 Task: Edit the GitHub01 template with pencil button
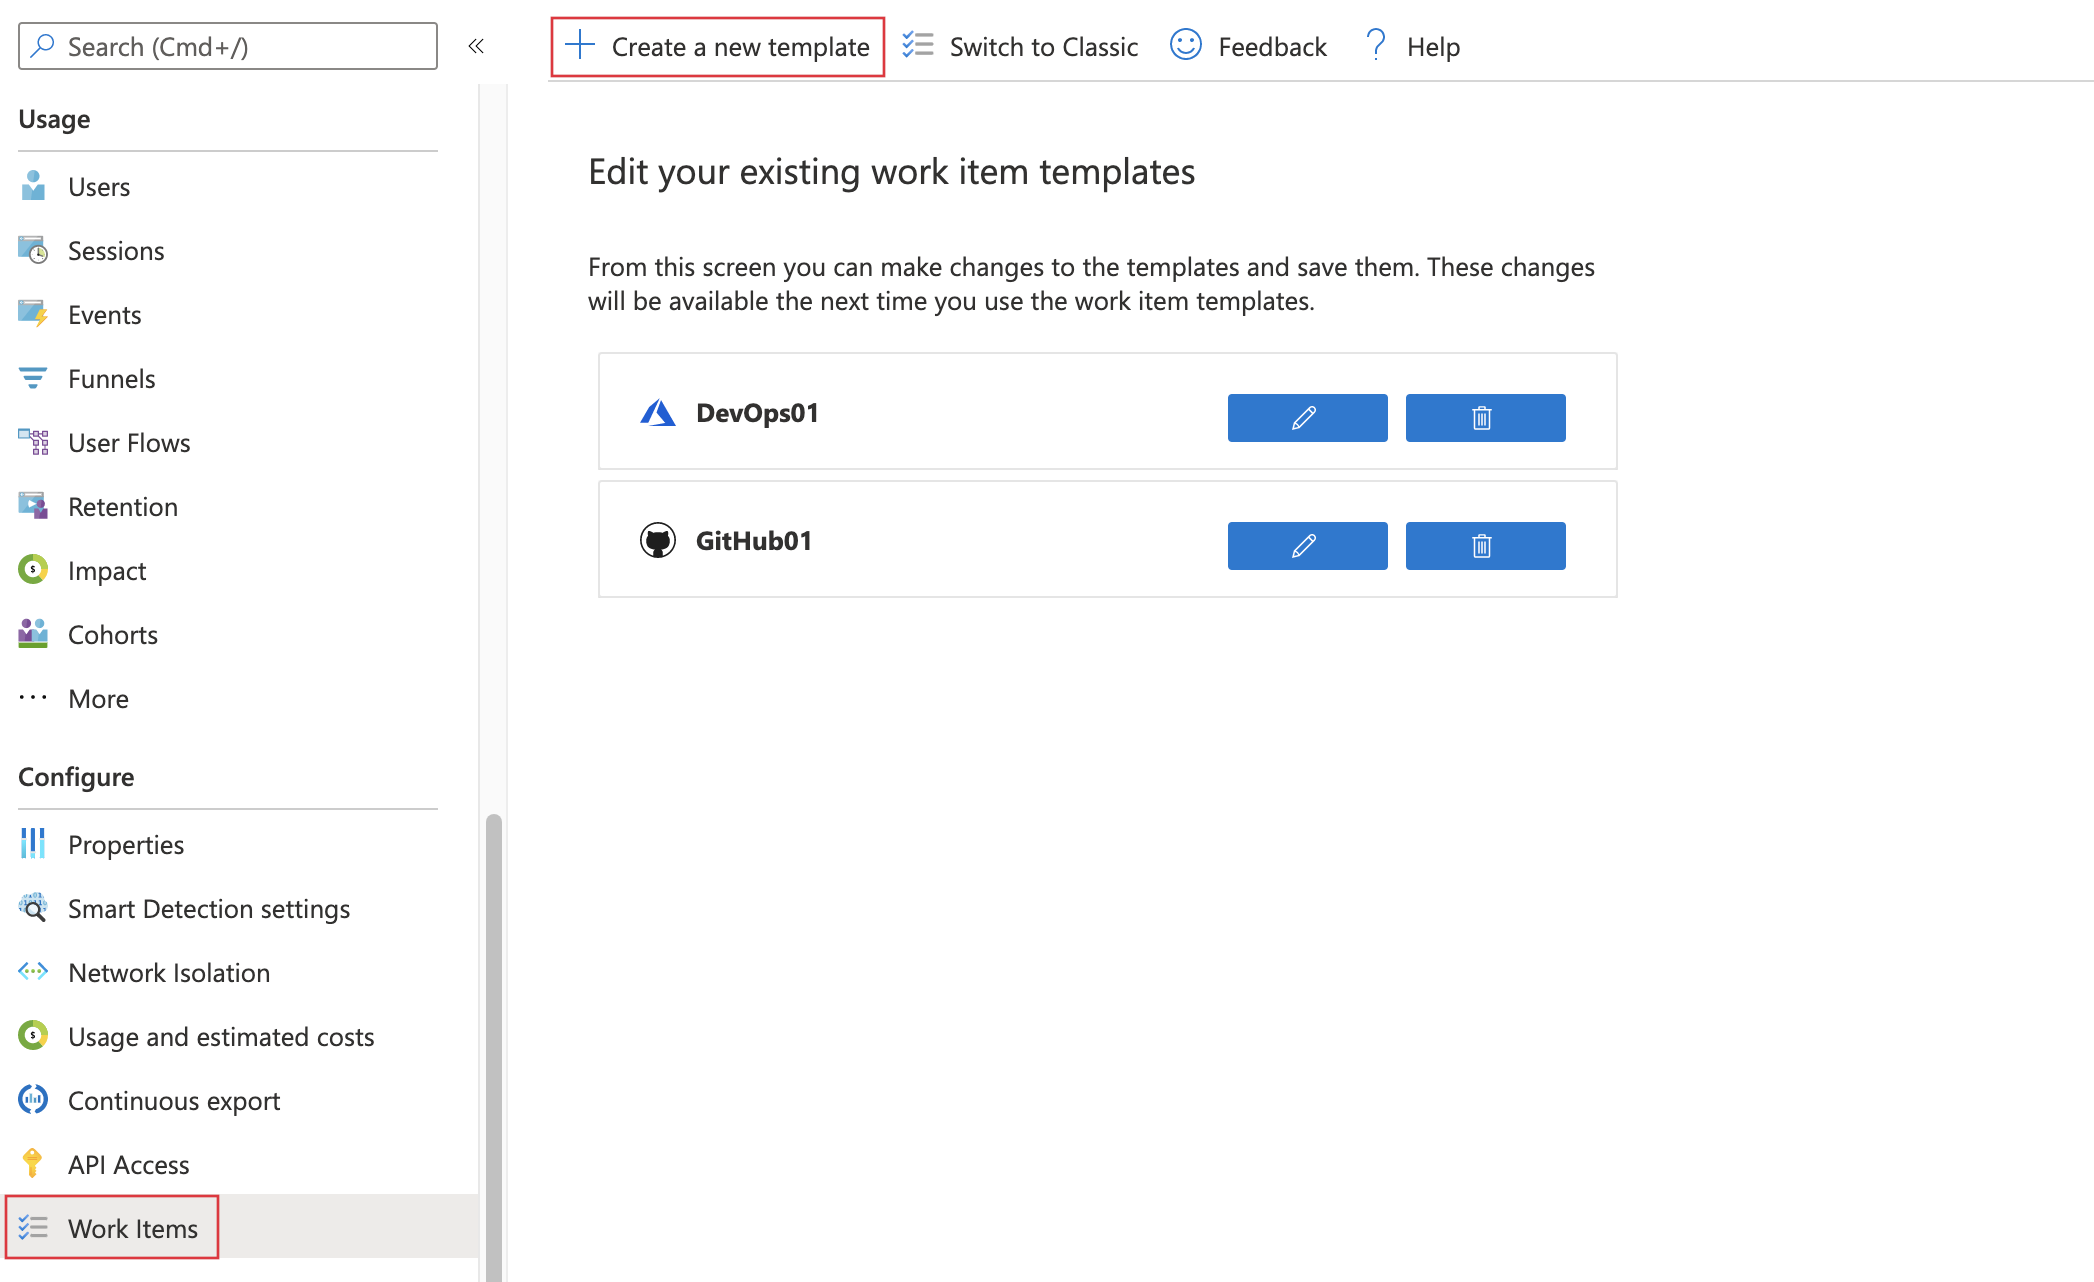(x=1306, y=545)
